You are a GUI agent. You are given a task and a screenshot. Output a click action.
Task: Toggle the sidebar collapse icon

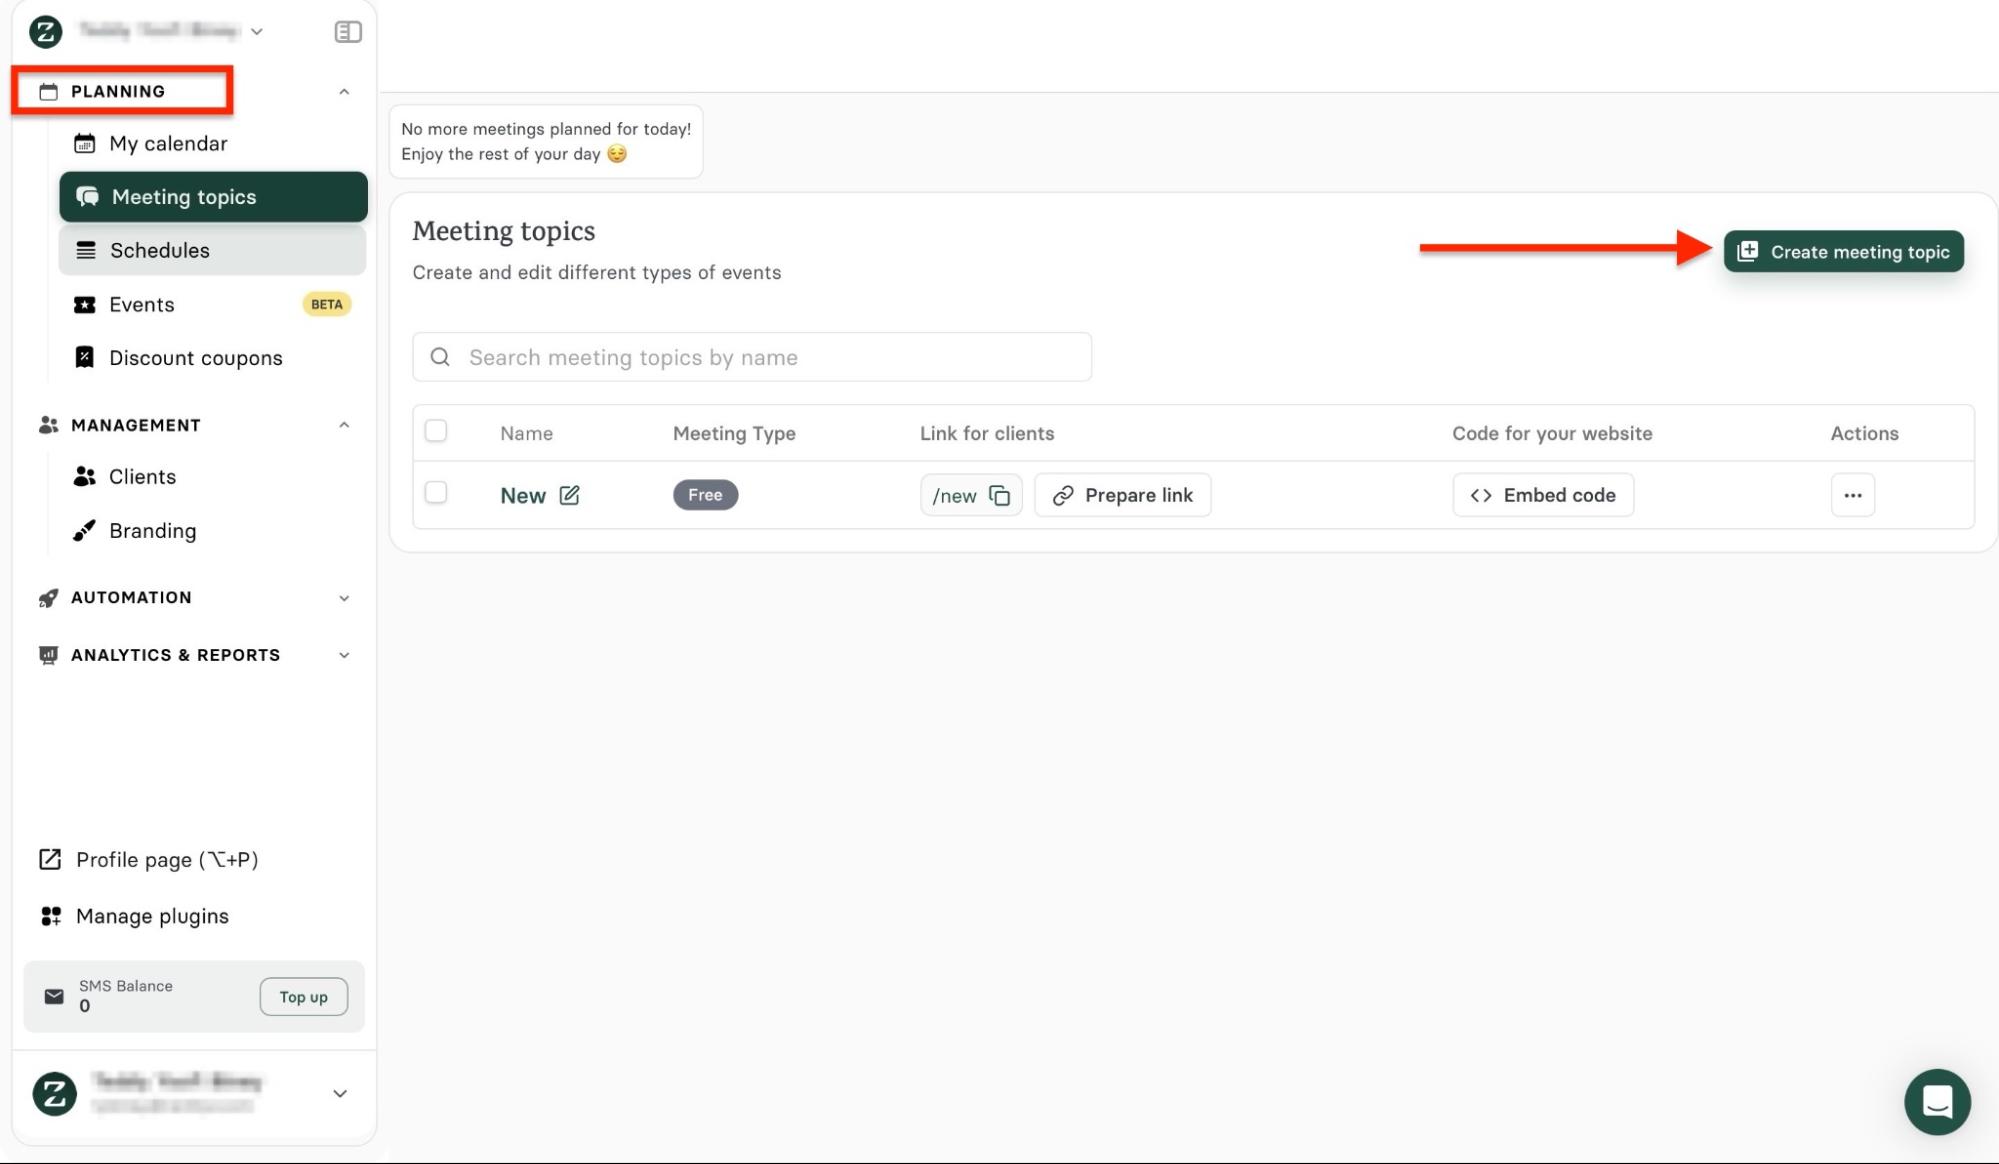347,32
